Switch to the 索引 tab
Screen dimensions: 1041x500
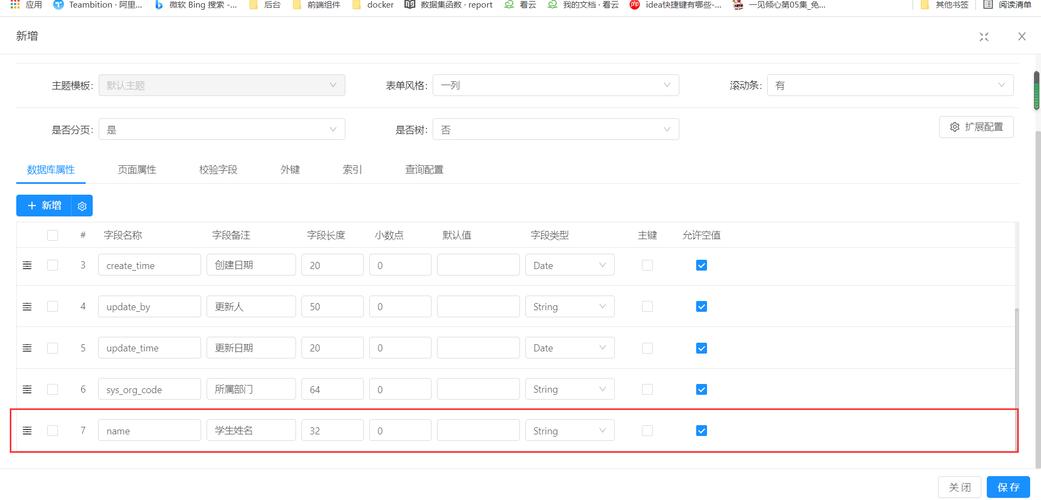point(353,169)
